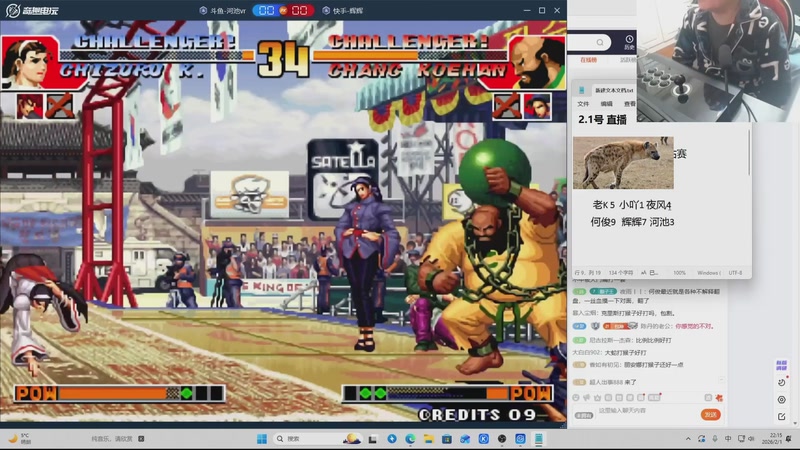Click the 中 input method indicator
This screenshot has width=800, height=450.
click(x=728, y=439)
